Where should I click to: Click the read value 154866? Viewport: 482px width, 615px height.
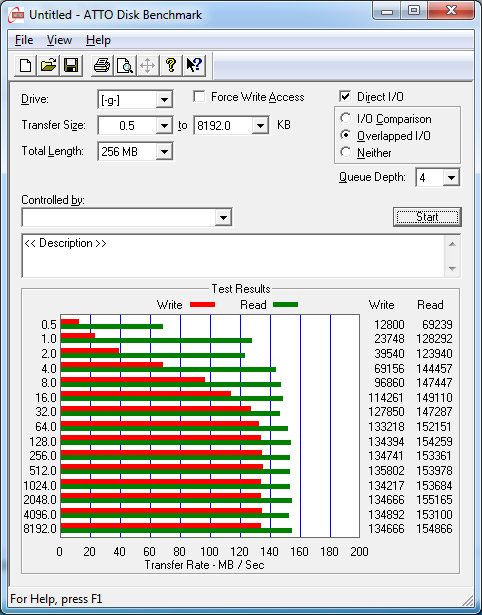coord(434,529)
